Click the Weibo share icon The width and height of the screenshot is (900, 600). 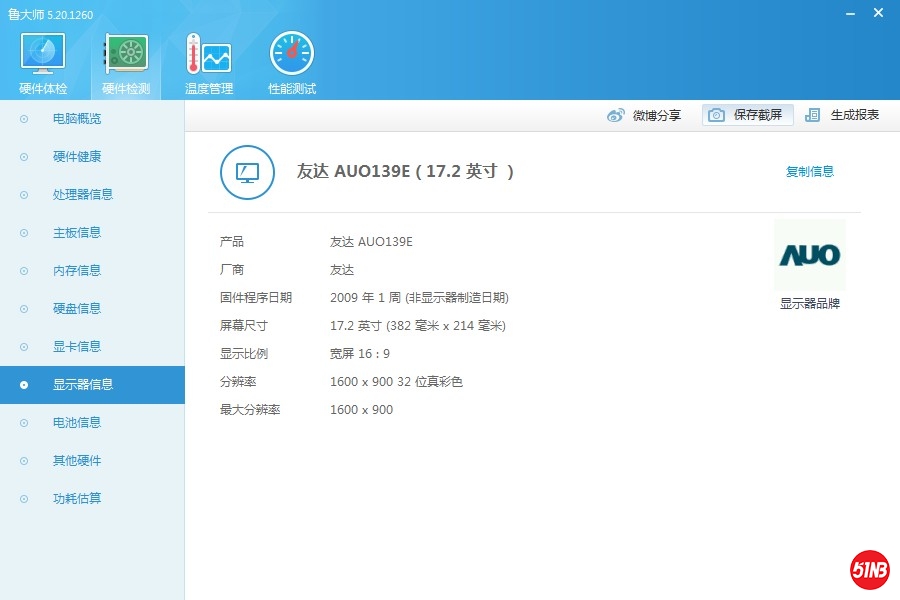616,115
